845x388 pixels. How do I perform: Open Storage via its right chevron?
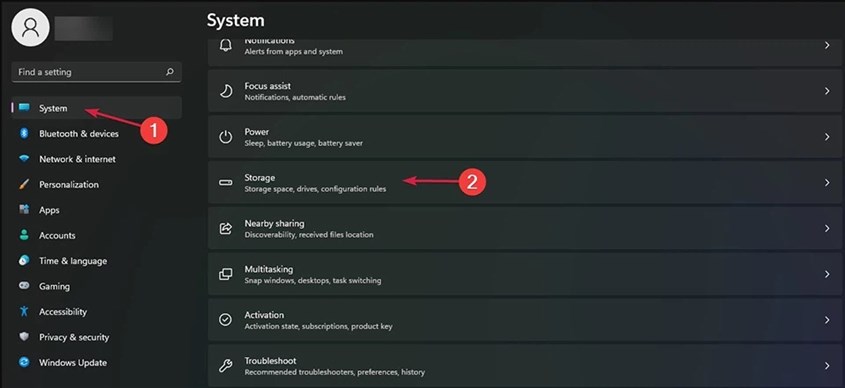[827, 183]
